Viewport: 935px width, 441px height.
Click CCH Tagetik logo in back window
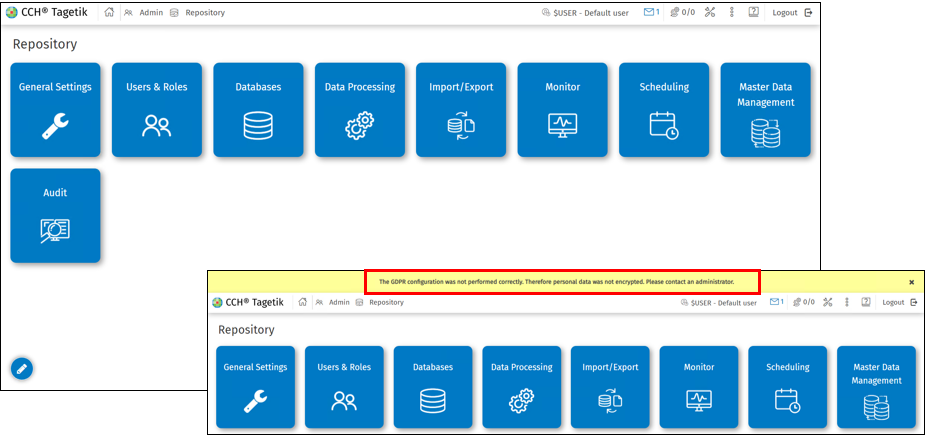[47, 13]
